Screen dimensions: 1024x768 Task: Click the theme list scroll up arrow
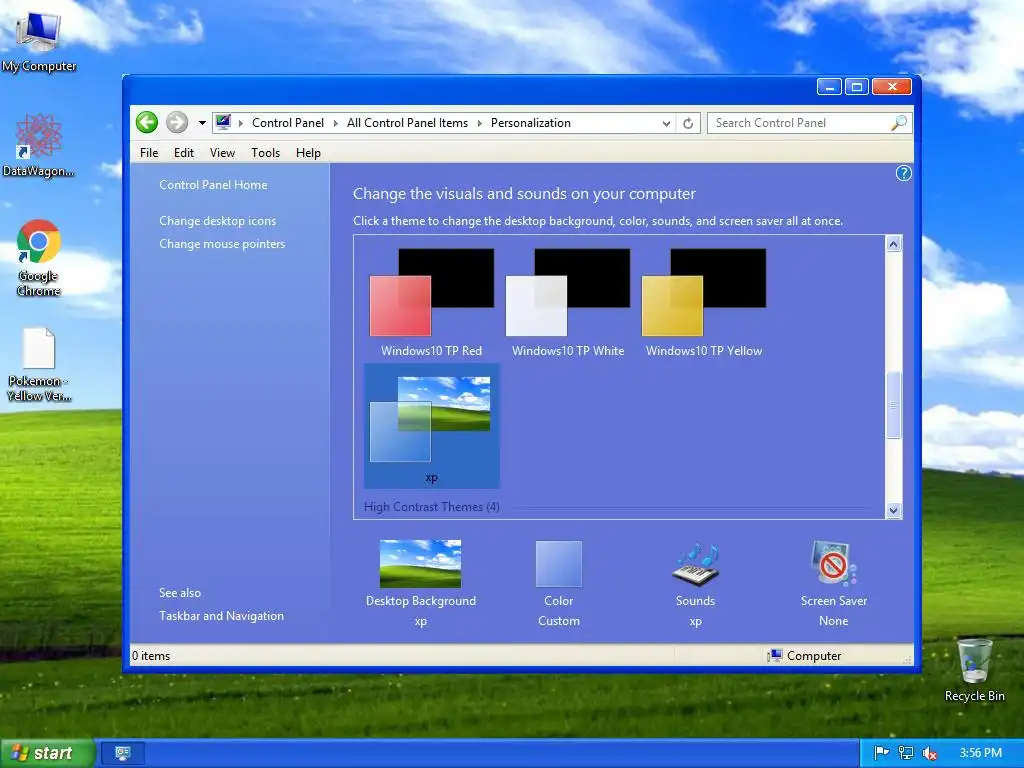[893, 244]
